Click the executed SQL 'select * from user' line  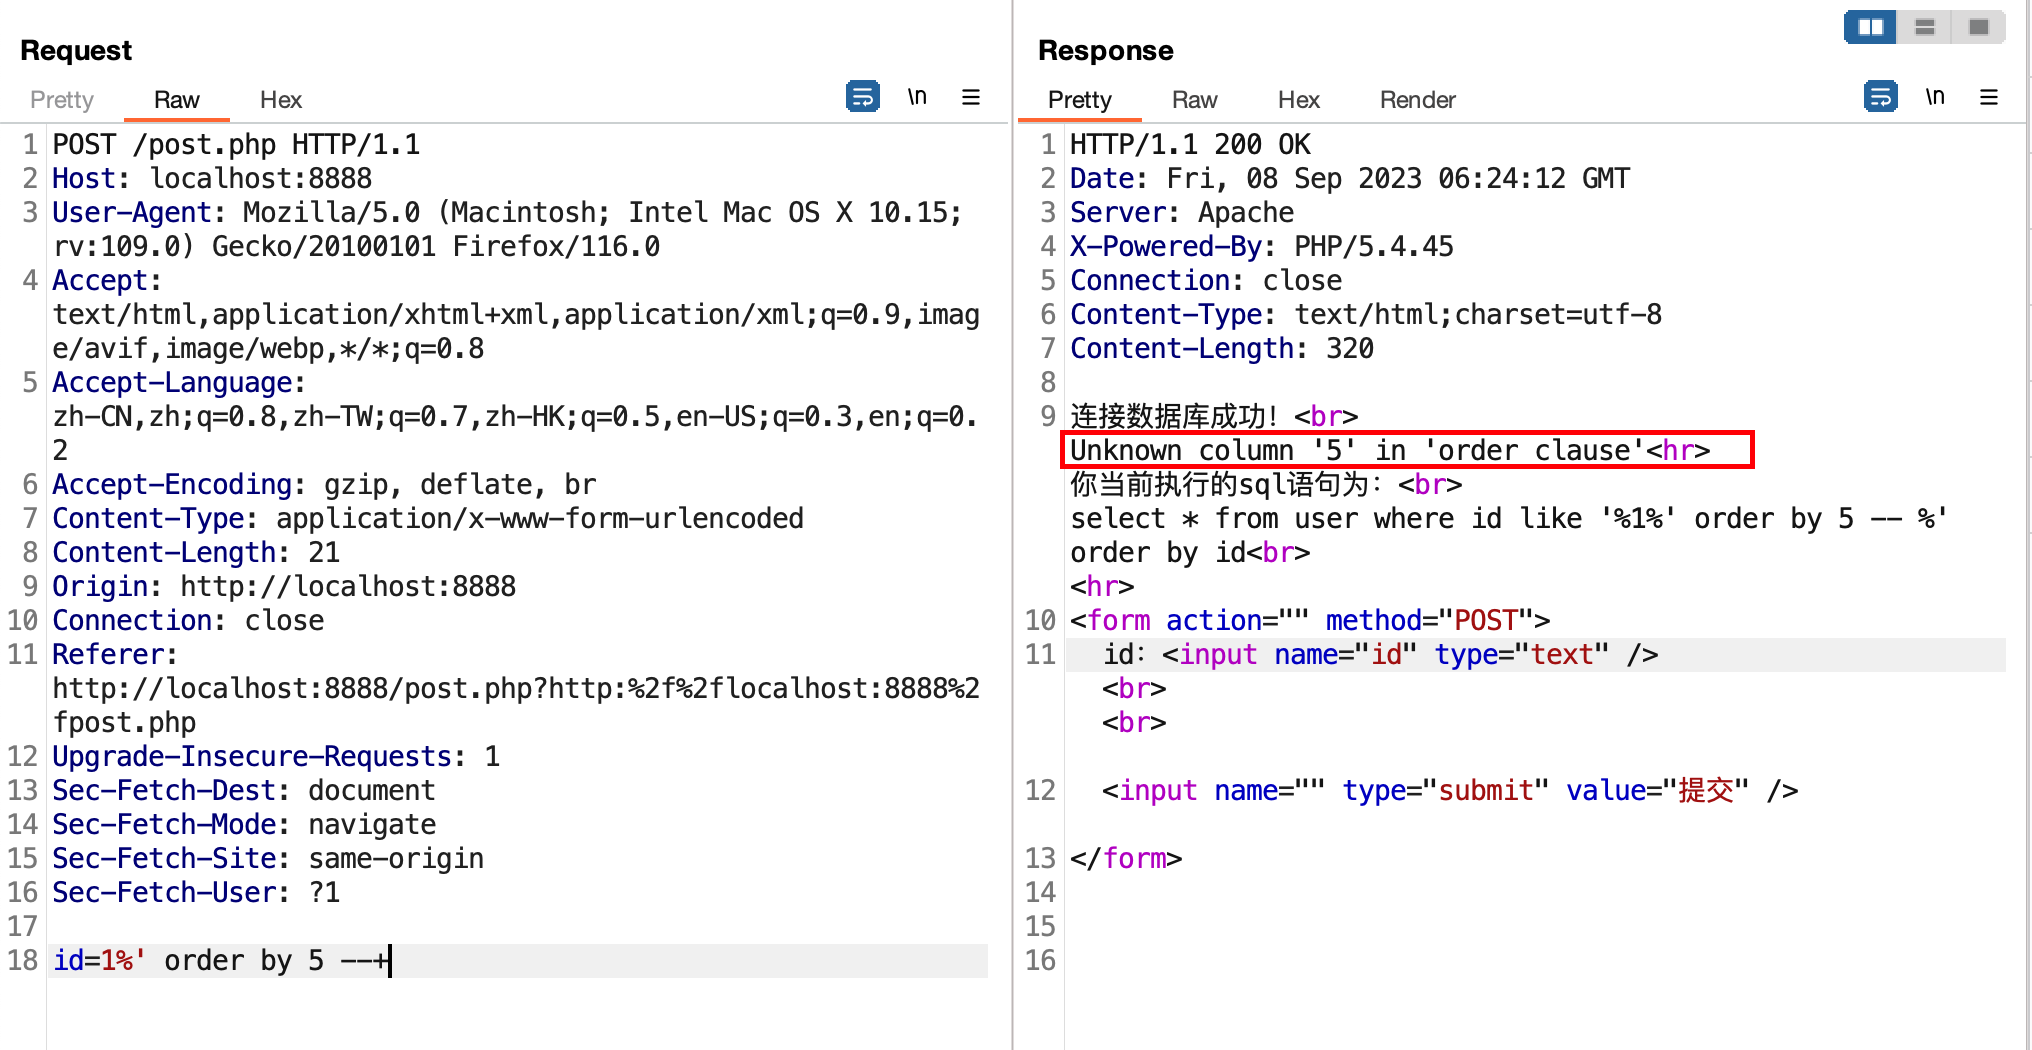(1509, 519)
